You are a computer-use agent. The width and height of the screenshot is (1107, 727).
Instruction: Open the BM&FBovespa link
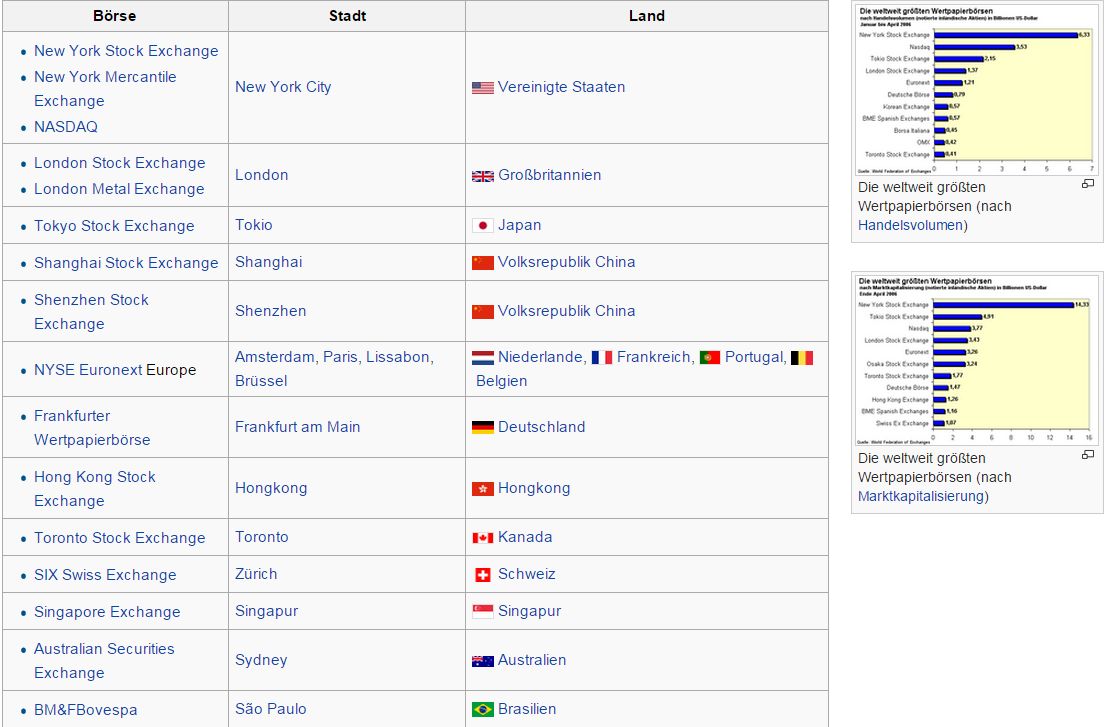click(x=85, y=710)
